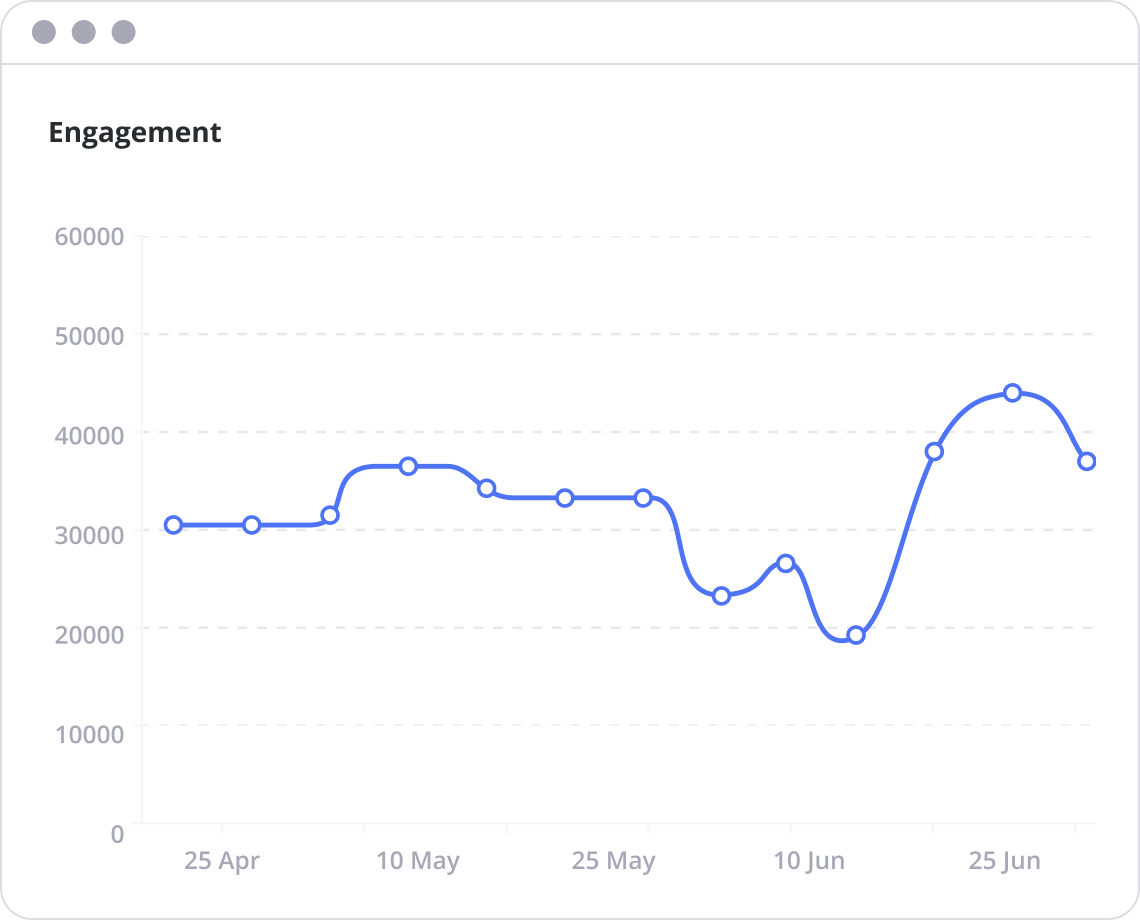The width and height of the screenshot is (1140, 920).
Task: Click the green traffic-light window dot
Action: point(122,31)
